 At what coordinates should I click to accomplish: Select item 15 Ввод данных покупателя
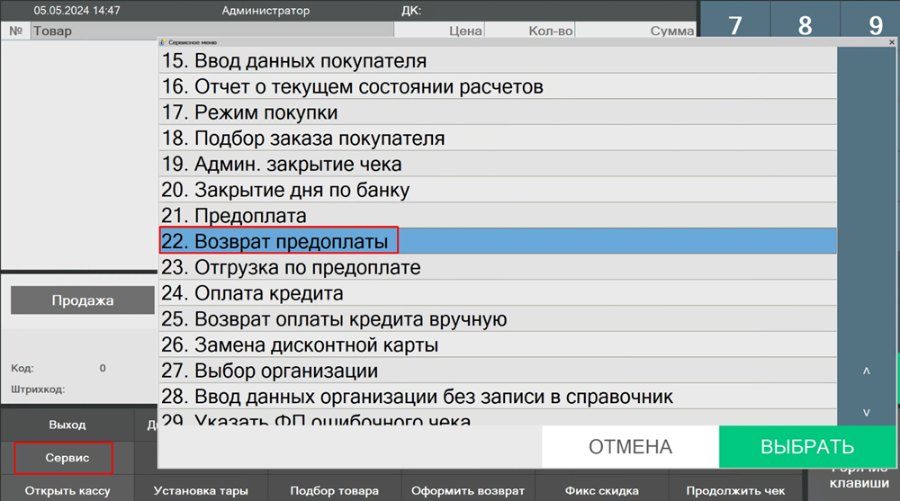[497, 60]
